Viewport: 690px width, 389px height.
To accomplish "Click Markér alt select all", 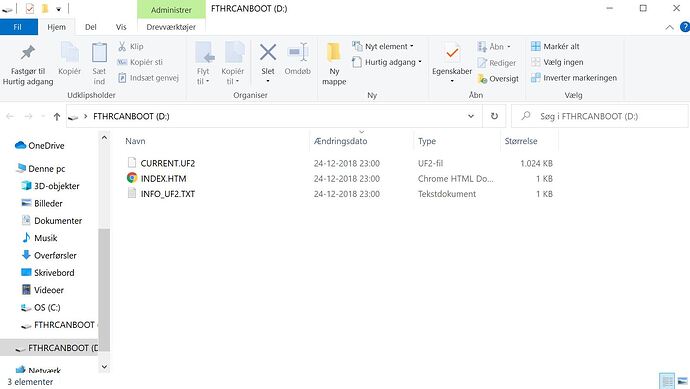I will [555, 46].
